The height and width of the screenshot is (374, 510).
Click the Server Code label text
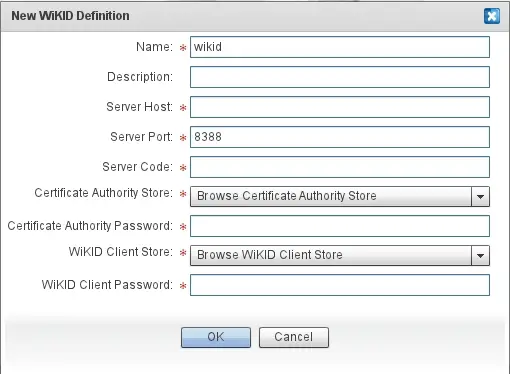coord(137,167)
